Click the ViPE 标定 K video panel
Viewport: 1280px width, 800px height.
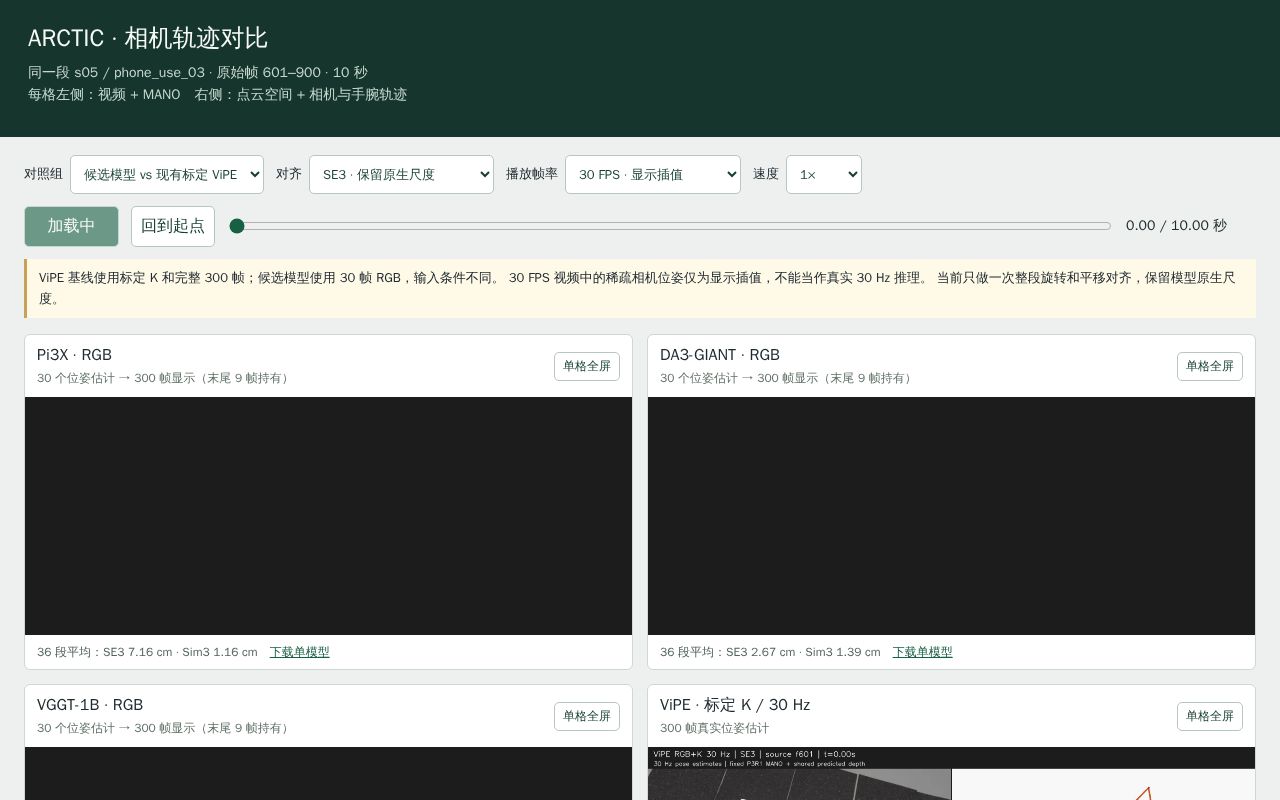(951, 773)
